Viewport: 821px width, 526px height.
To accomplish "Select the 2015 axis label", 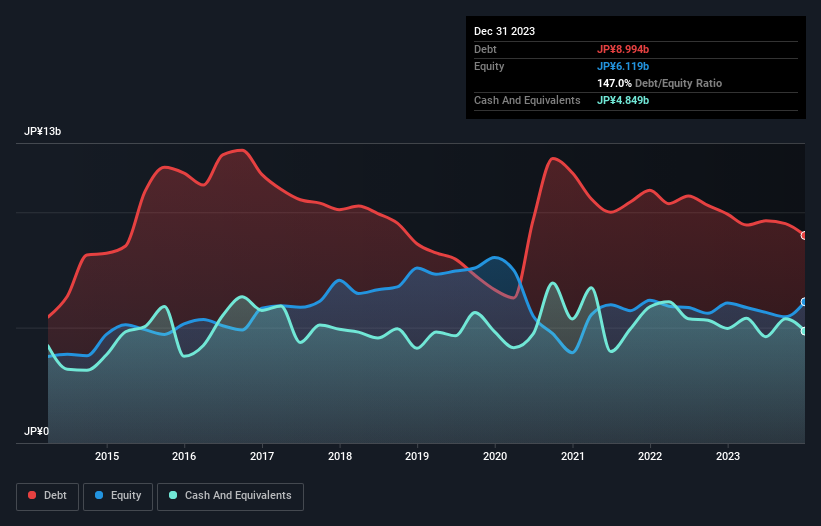I will click(x=107, y=456).
